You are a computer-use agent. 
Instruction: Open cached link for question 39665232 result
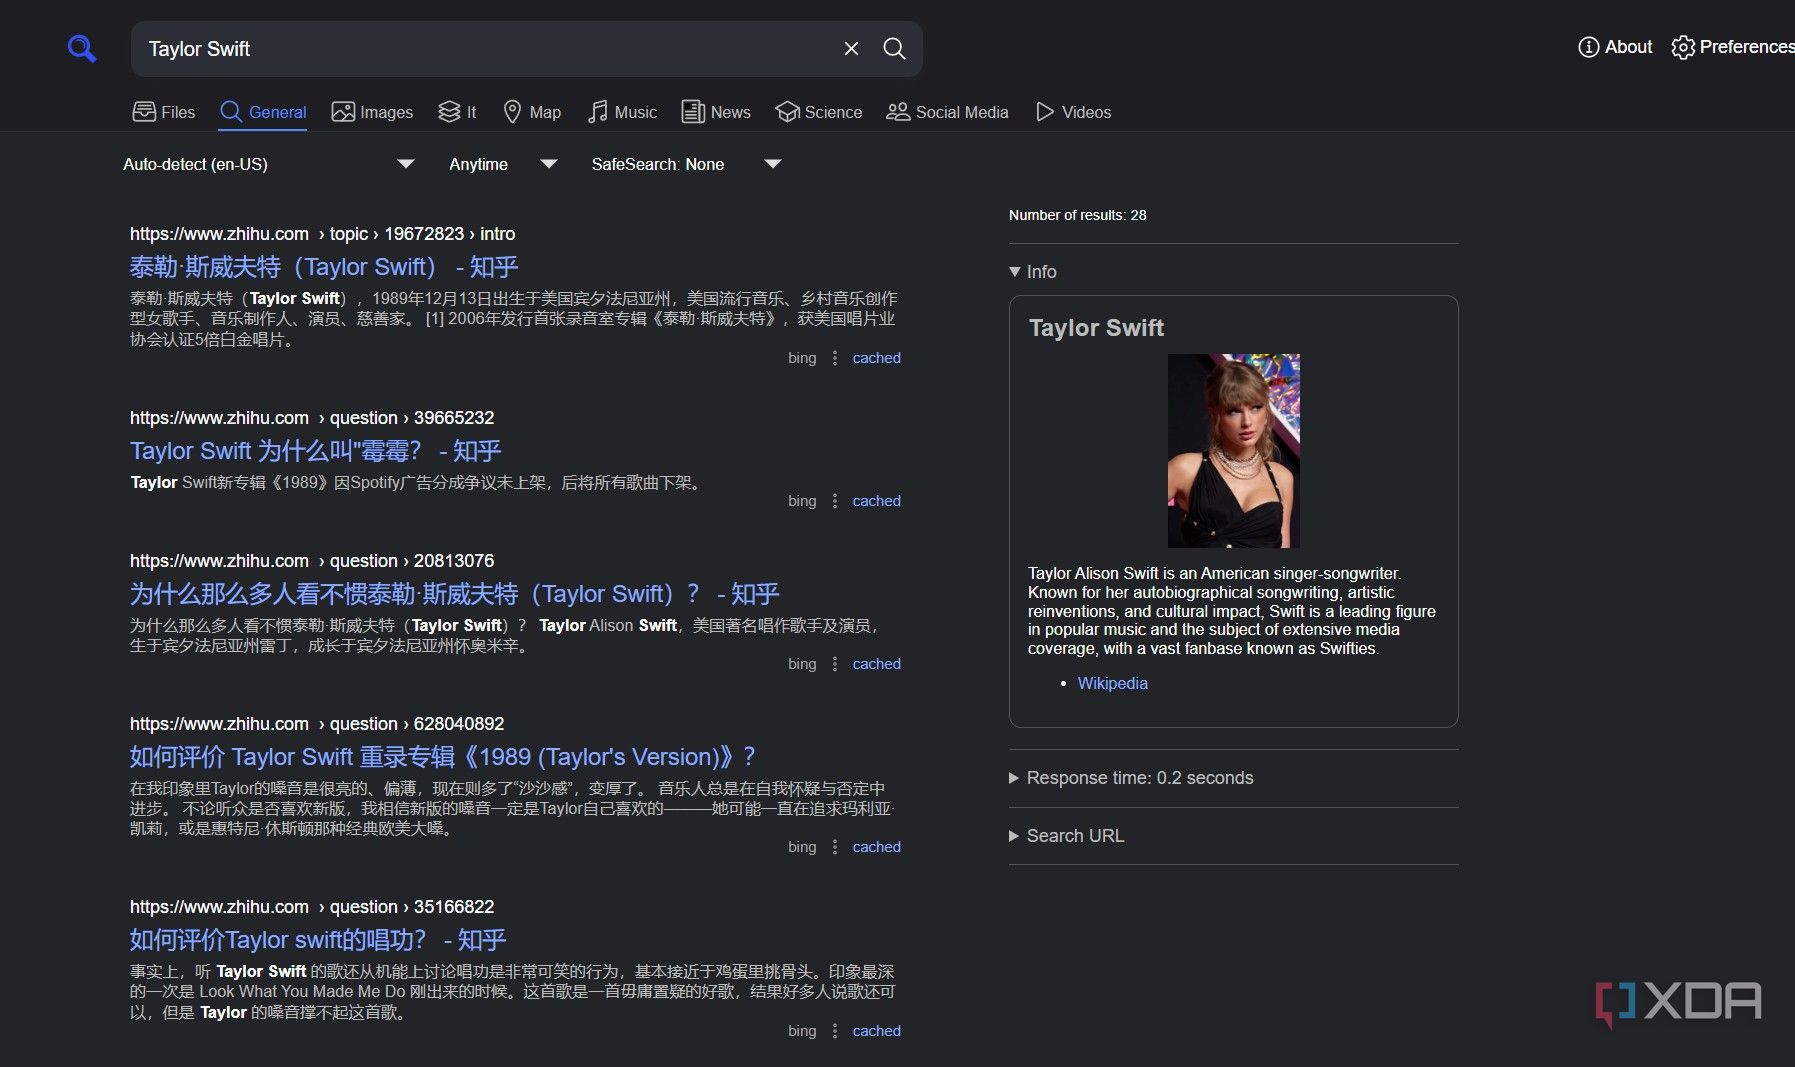click(x=876, y=501)
